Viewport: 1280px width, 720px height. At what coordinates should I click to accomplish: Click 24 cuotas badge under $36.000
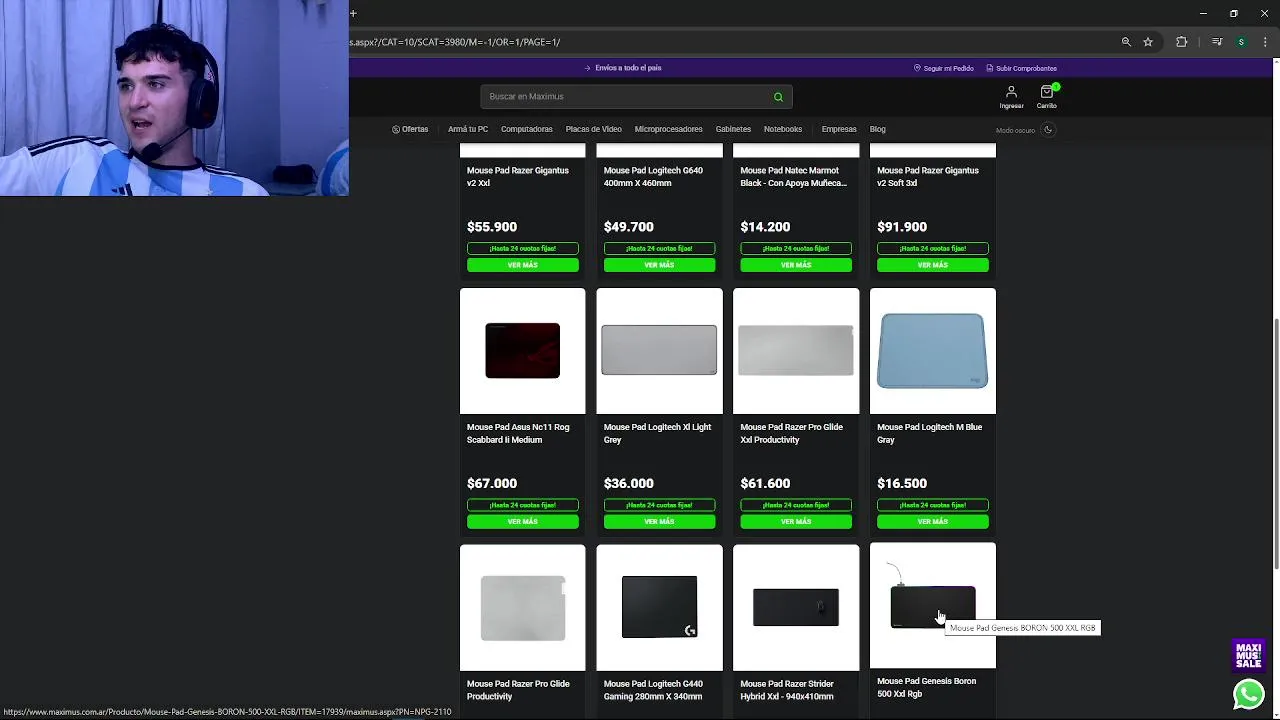coord(659,505)
